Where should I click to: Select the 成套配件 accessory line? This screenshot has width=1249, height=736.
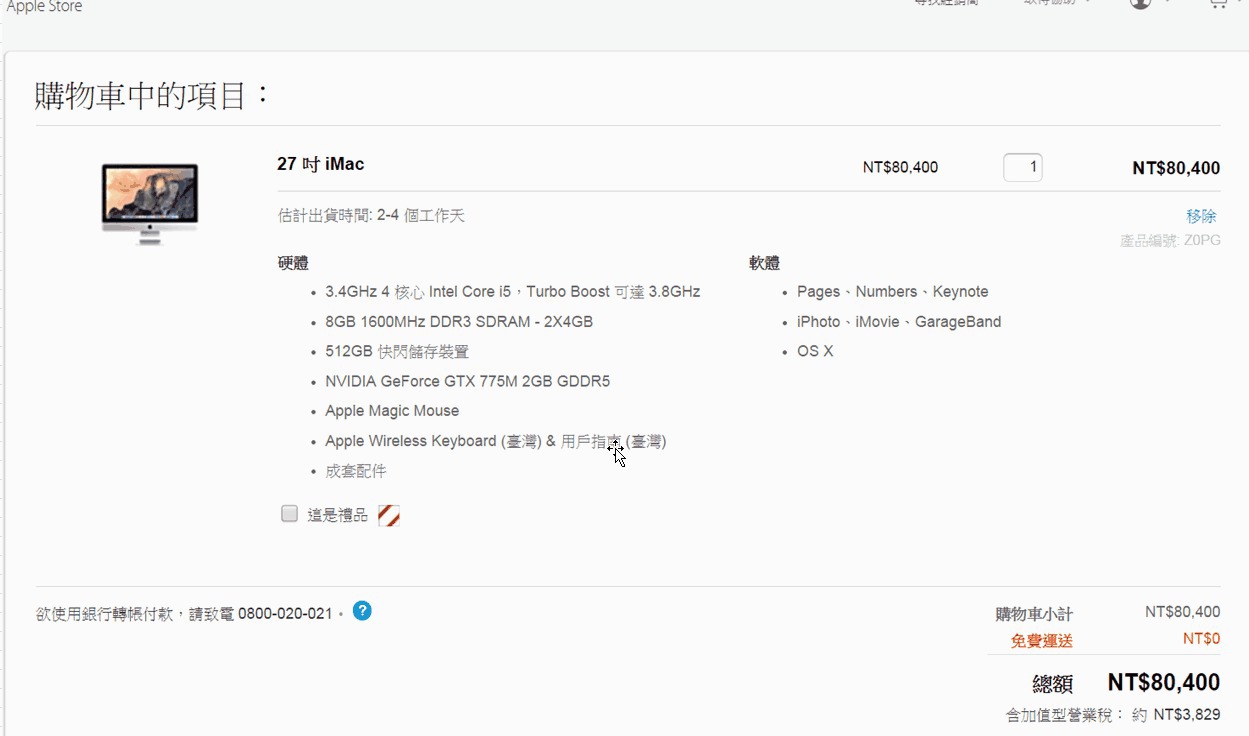(355, 471)
